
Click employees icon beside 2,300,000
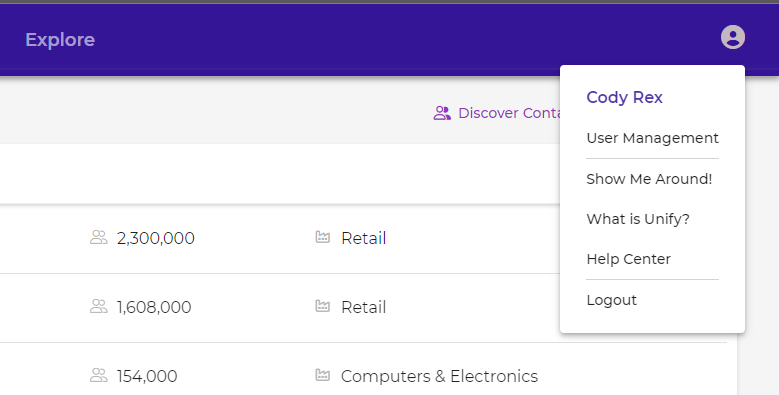[99, 237]
